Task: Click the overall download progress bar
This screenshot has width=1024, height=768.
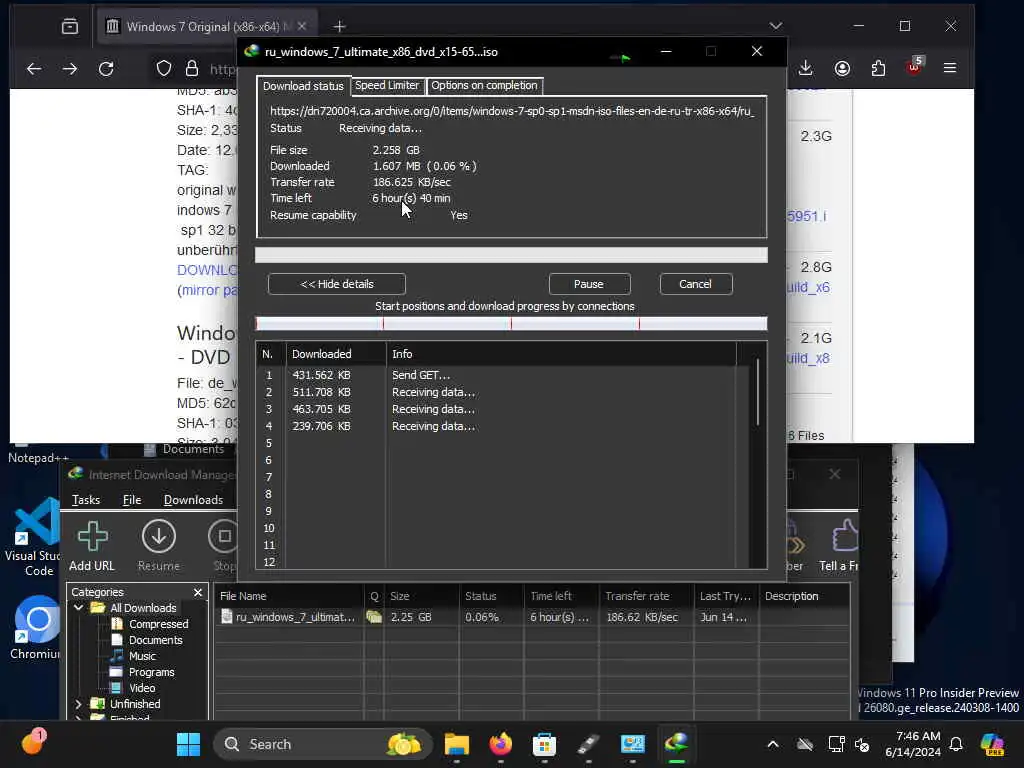Action: (x=511, y=255)
